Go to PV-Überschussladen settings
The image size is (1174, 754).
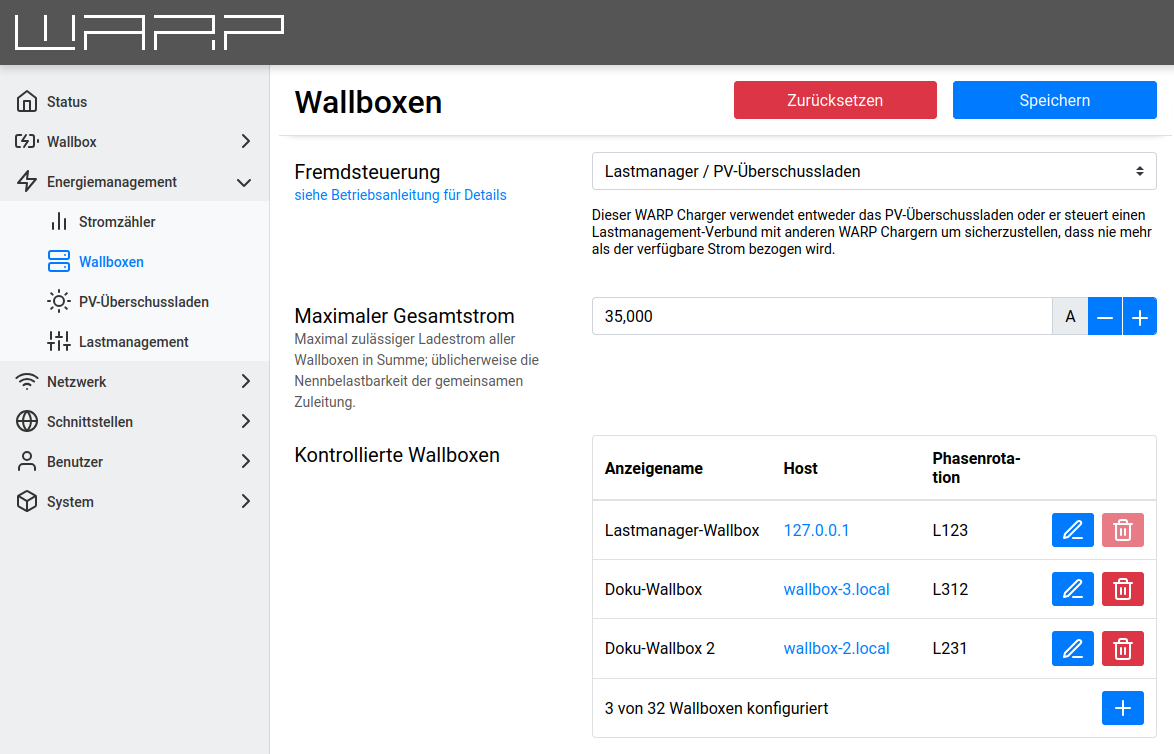pos(143,302)
